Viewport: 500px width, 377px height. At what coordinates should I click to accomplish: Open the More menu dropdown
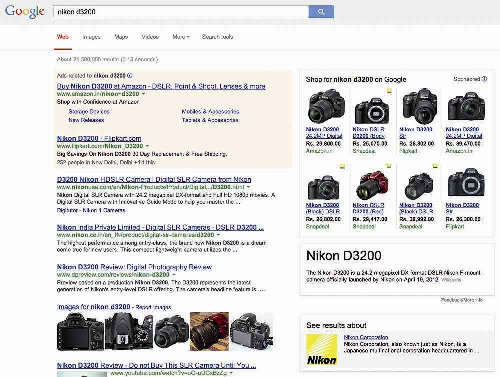coord(181,37)
